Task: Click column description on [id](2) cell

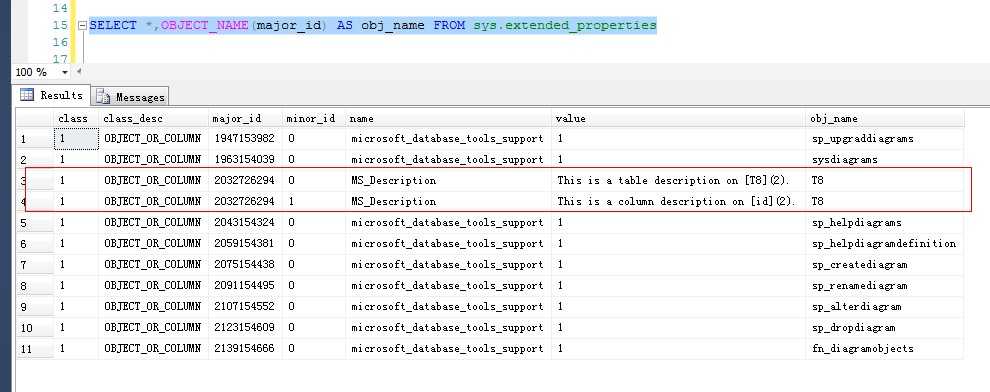Action: click(x=679, y=202)
